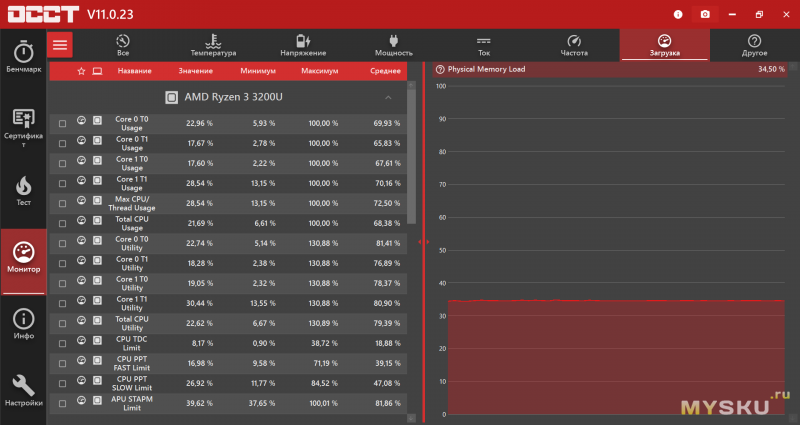Click the monitor display column header icon

point(97,71)
